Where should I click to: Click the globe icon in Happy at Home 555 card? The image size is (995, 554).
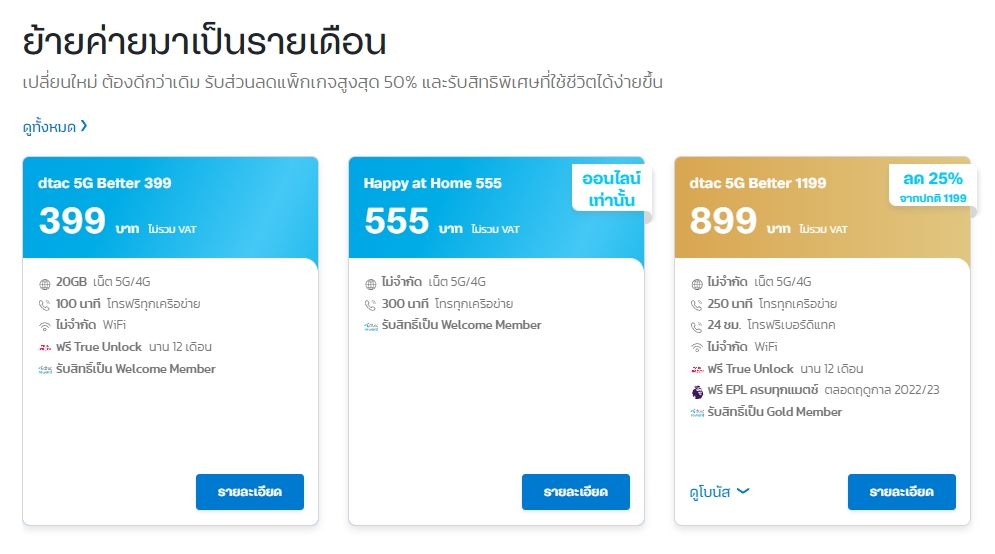371,283
